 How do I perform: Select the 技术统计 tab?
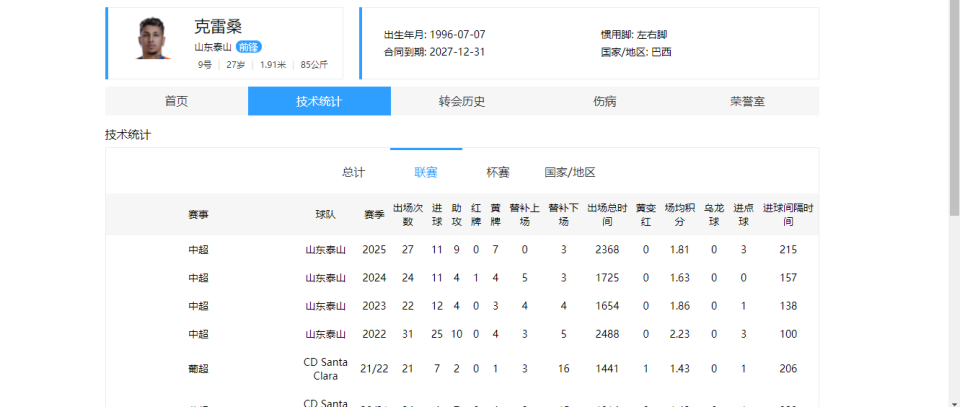[x=319, y=101]
